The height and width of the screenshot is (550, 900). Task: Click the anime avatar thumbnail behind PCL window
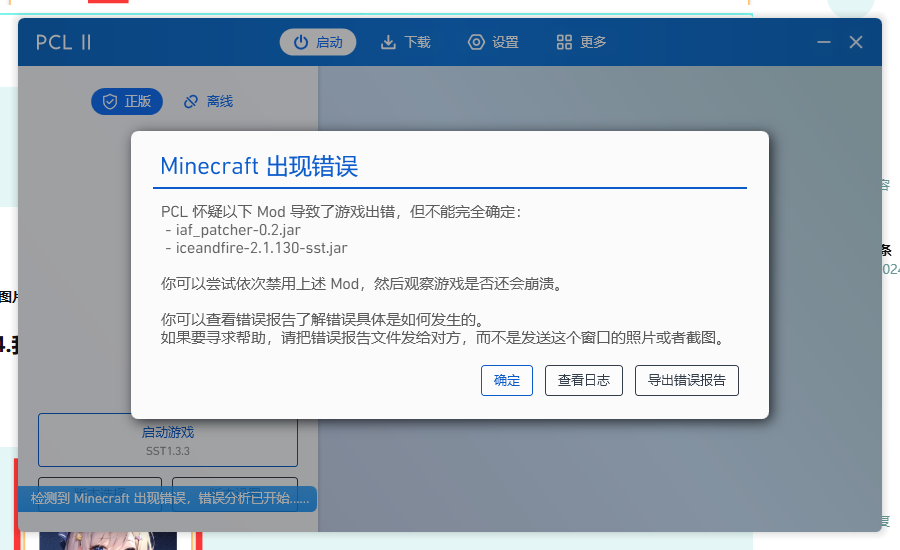tap(108, 541)
